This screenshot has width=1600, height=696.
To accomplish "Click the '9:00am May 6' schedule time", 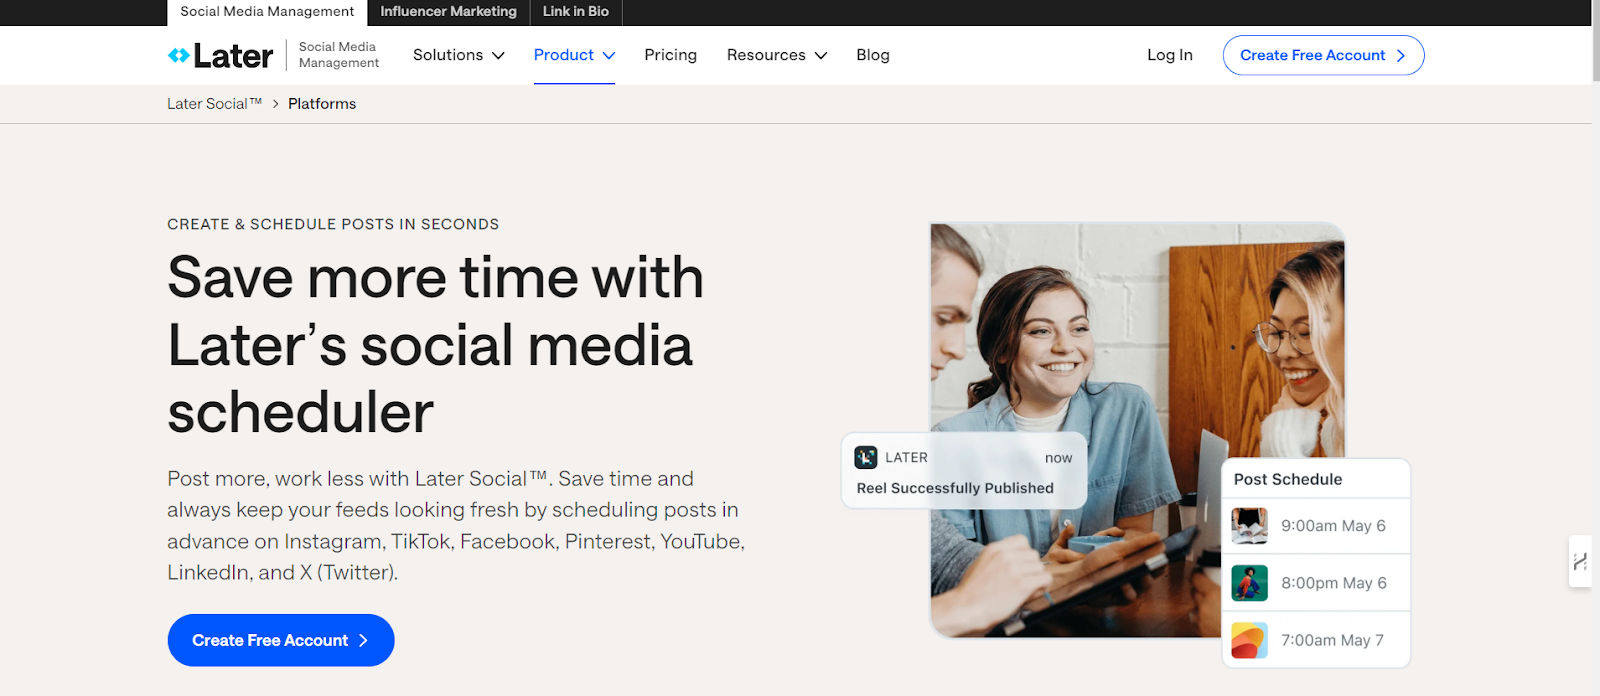I will pos(1333,526).
